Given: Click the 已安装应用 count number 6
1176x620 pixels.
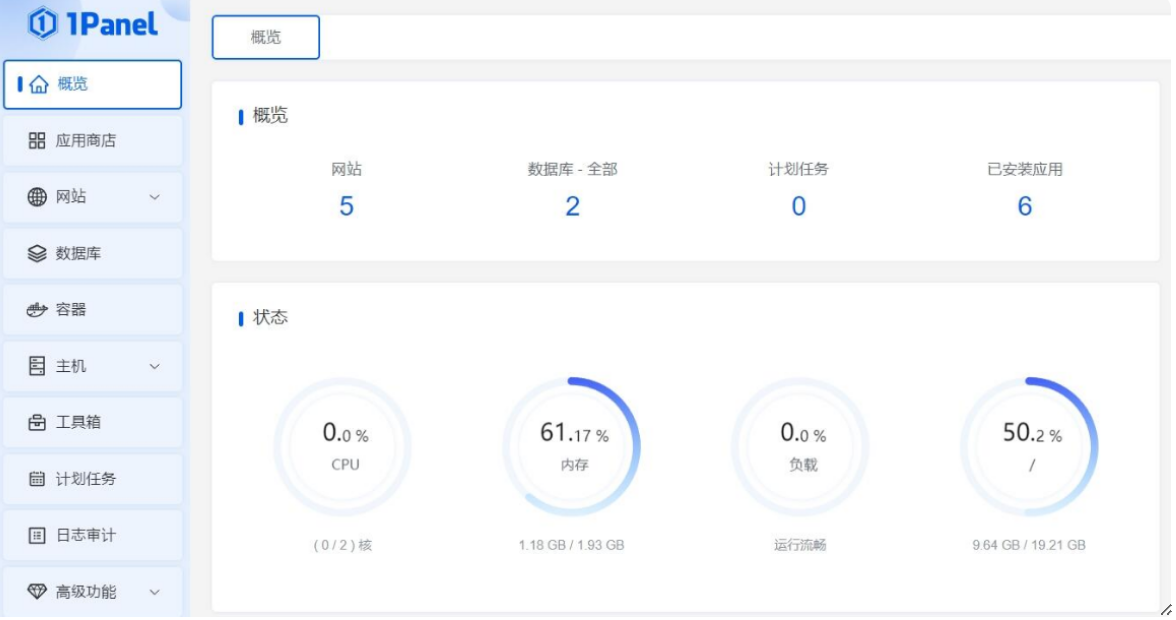Looking at the screenshot, I should (x=1024, y=206).
